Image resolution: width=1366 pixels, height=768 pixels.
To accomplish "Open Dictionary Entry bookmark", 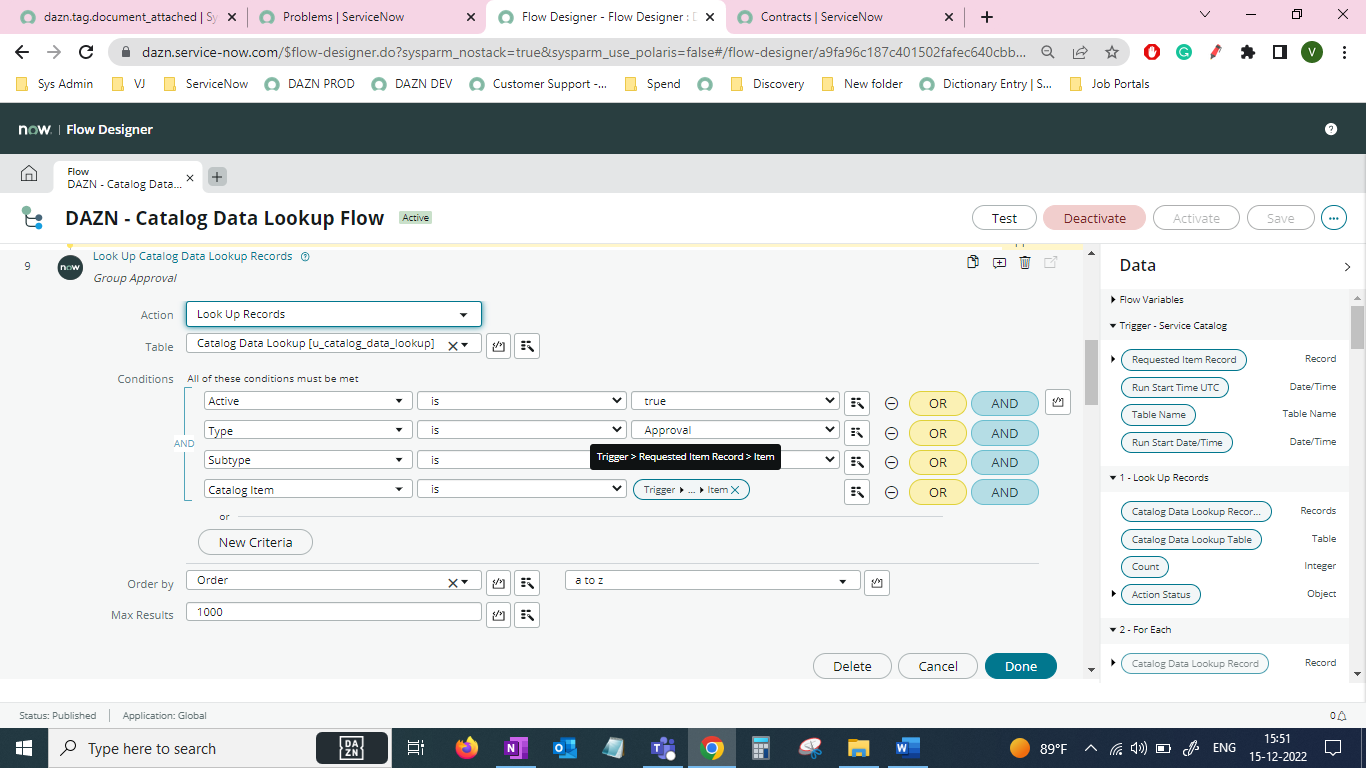I will [986, 84].
